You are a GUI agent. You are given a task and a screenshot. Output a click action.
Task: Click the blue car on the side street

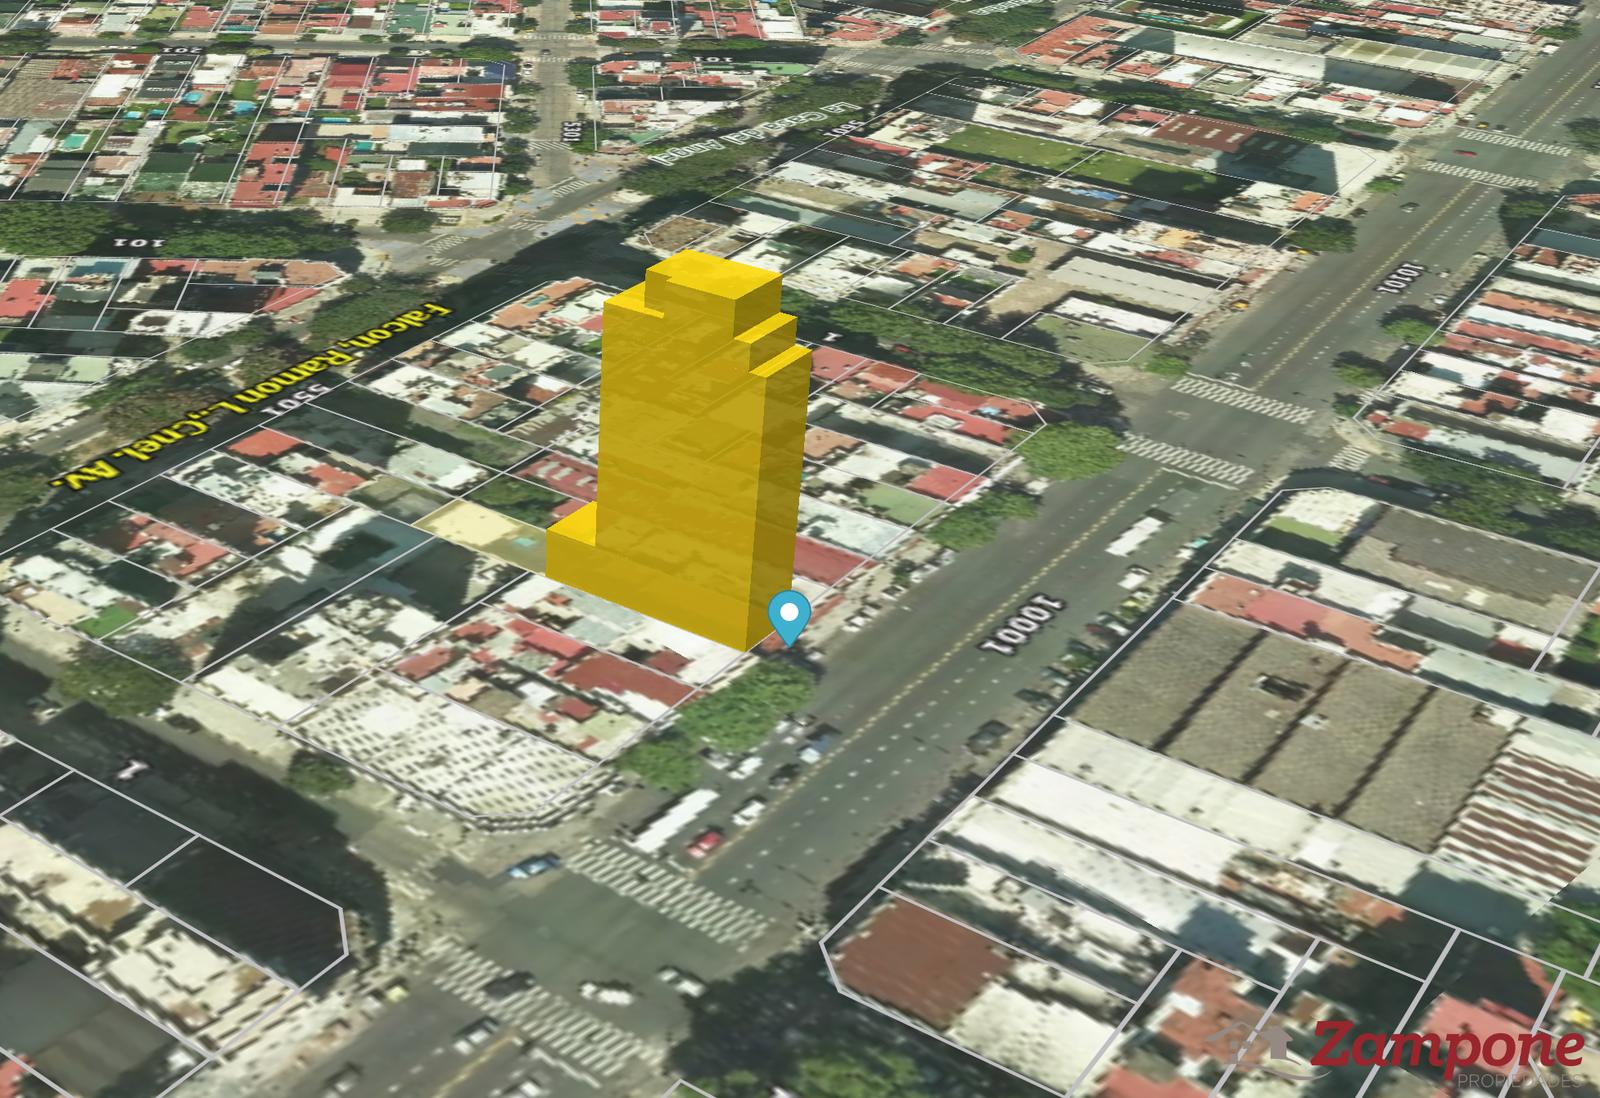pyautogui.click(x=533, y=865)
